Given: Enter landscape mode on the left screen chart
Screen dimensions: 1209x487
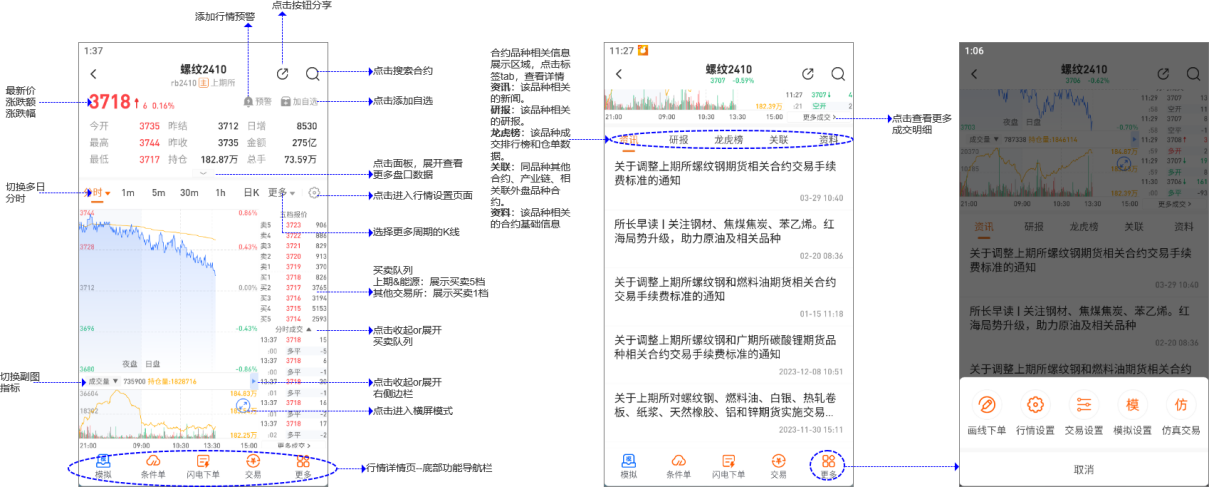Looking at the screenshot, I should coord(242,407).
